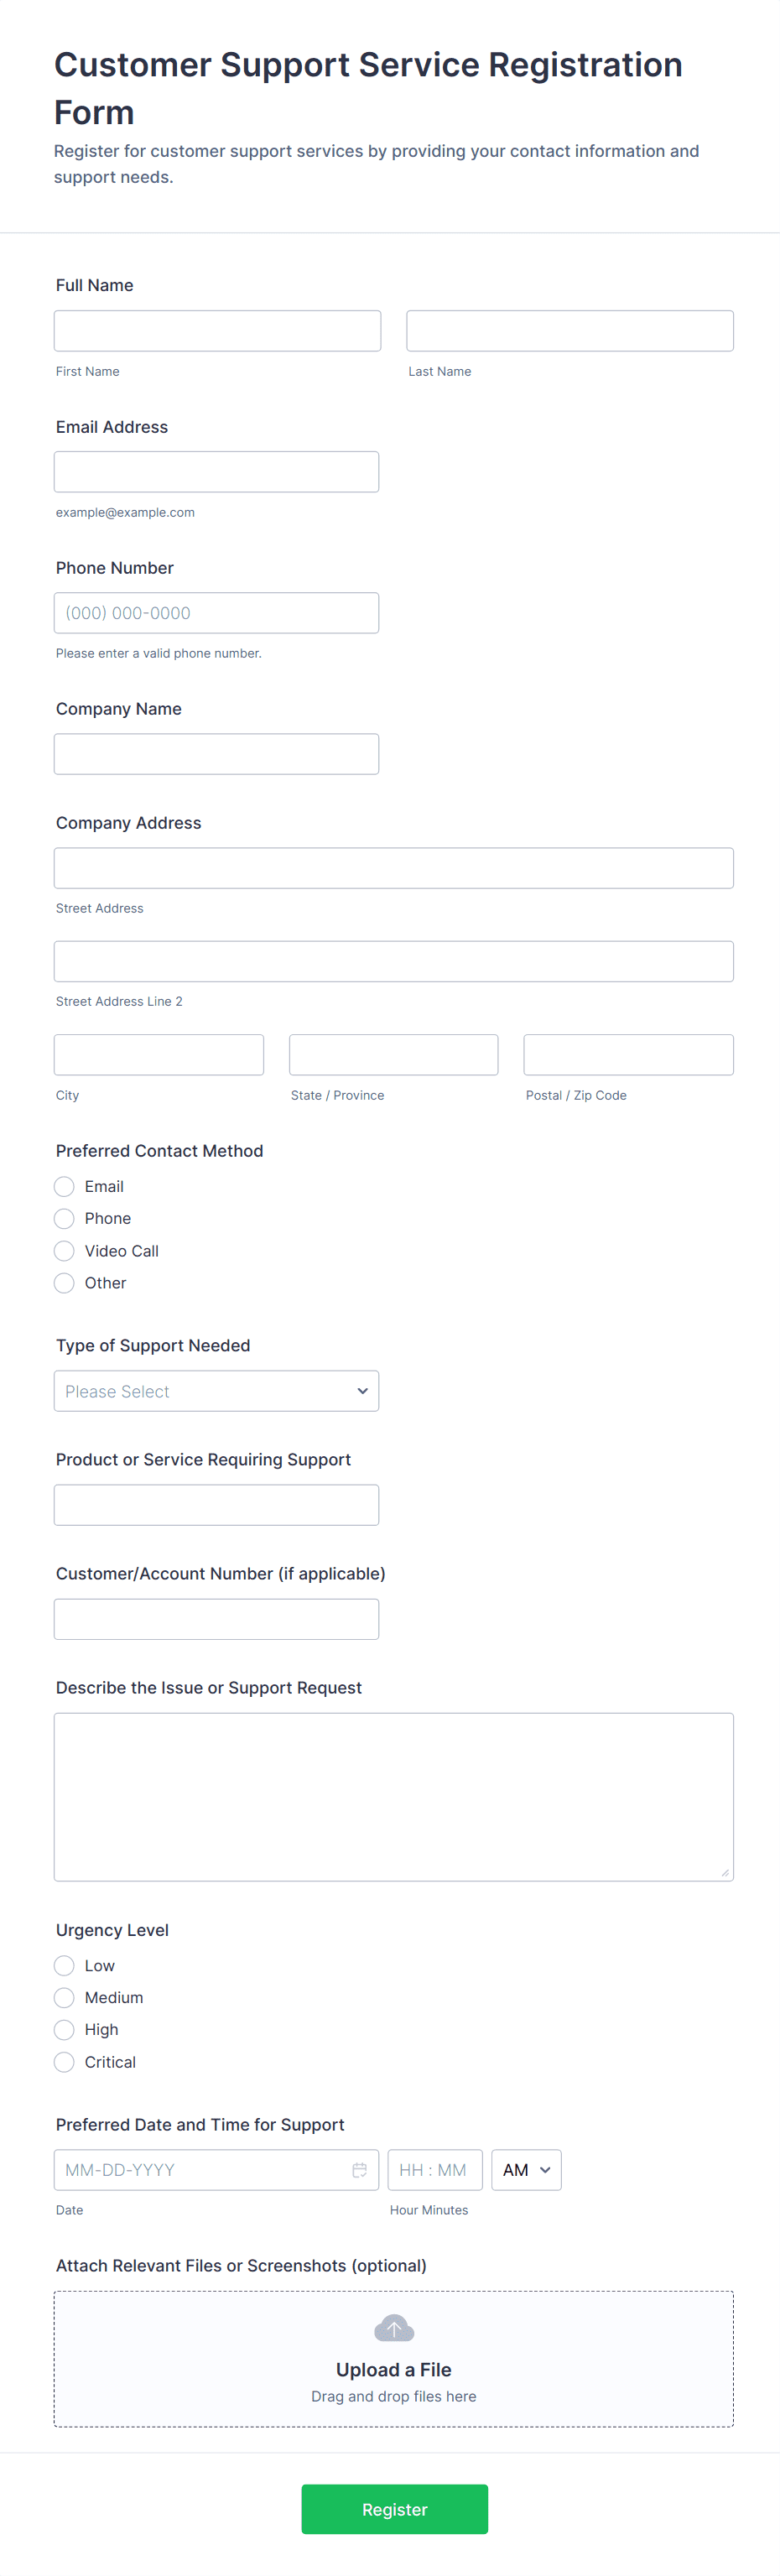Click the cloud upload icon
780x2576 pixels.
point(393,2328)
